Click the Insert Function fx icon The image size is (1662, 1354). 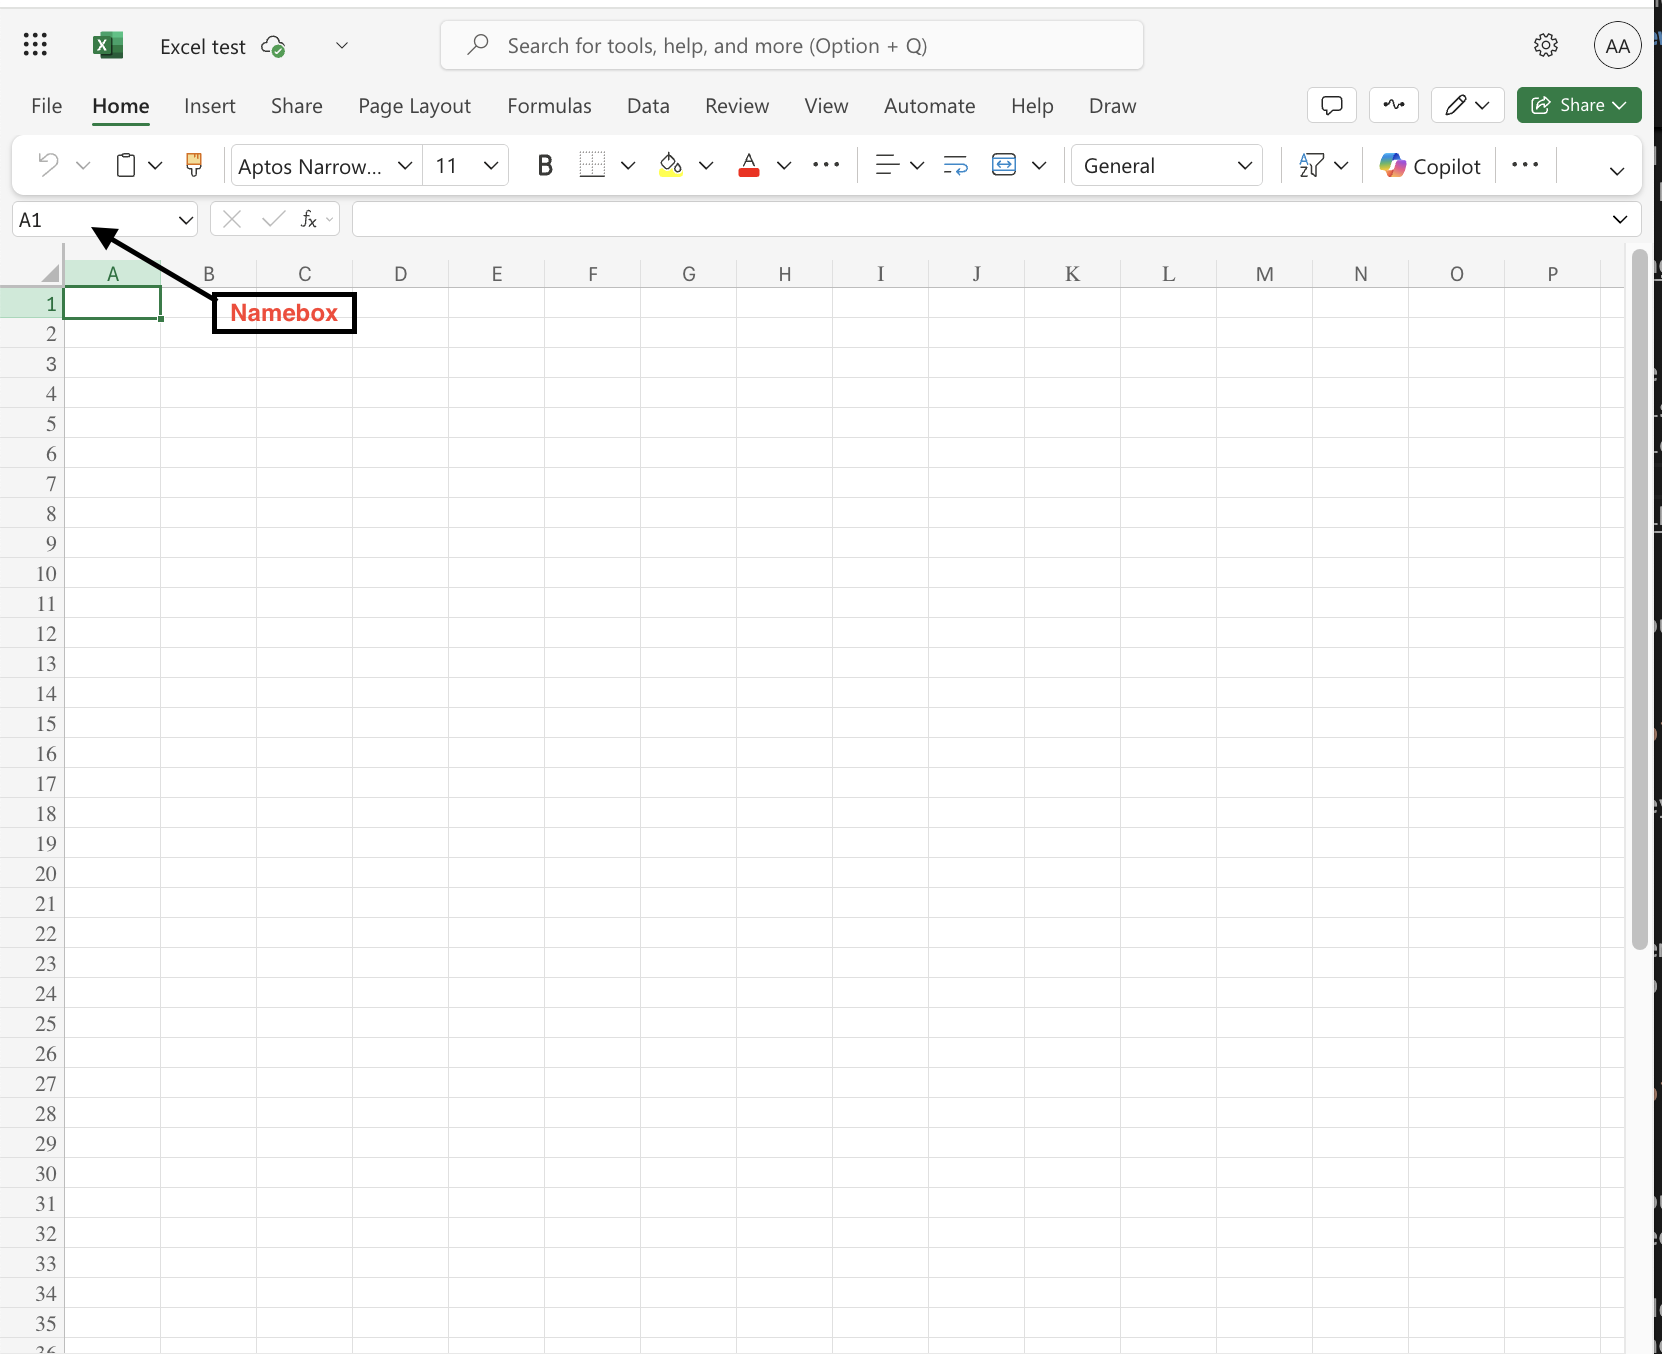311,219
